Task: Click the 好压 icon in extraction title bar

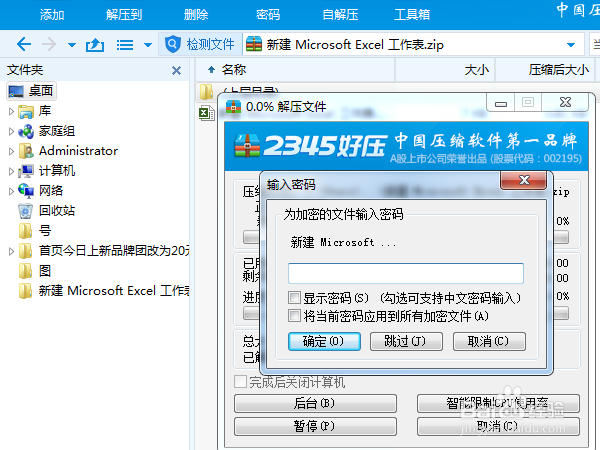Action: tap(233, 107)
